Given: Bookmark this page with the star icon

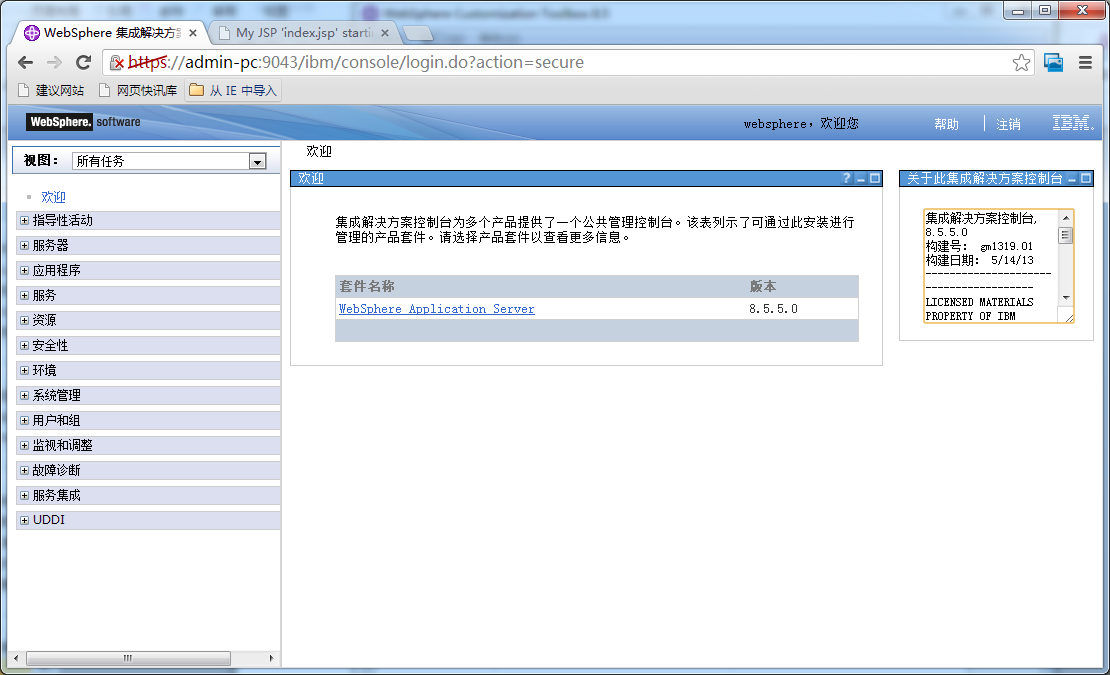Looking at the screenshot, I should tap(1021, 62).
